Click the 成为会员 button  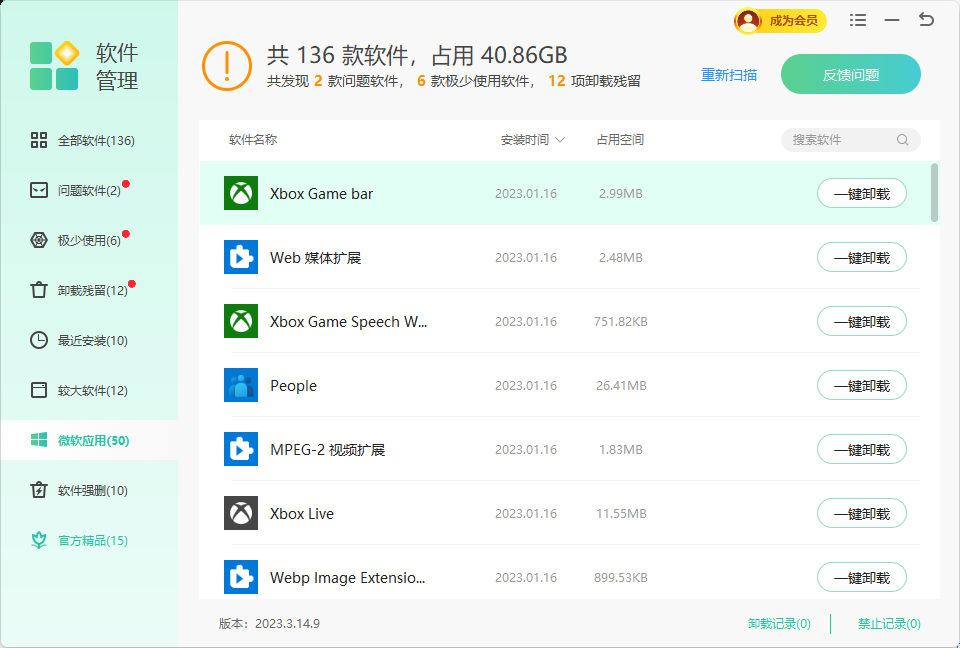click(x=781, y=21)
